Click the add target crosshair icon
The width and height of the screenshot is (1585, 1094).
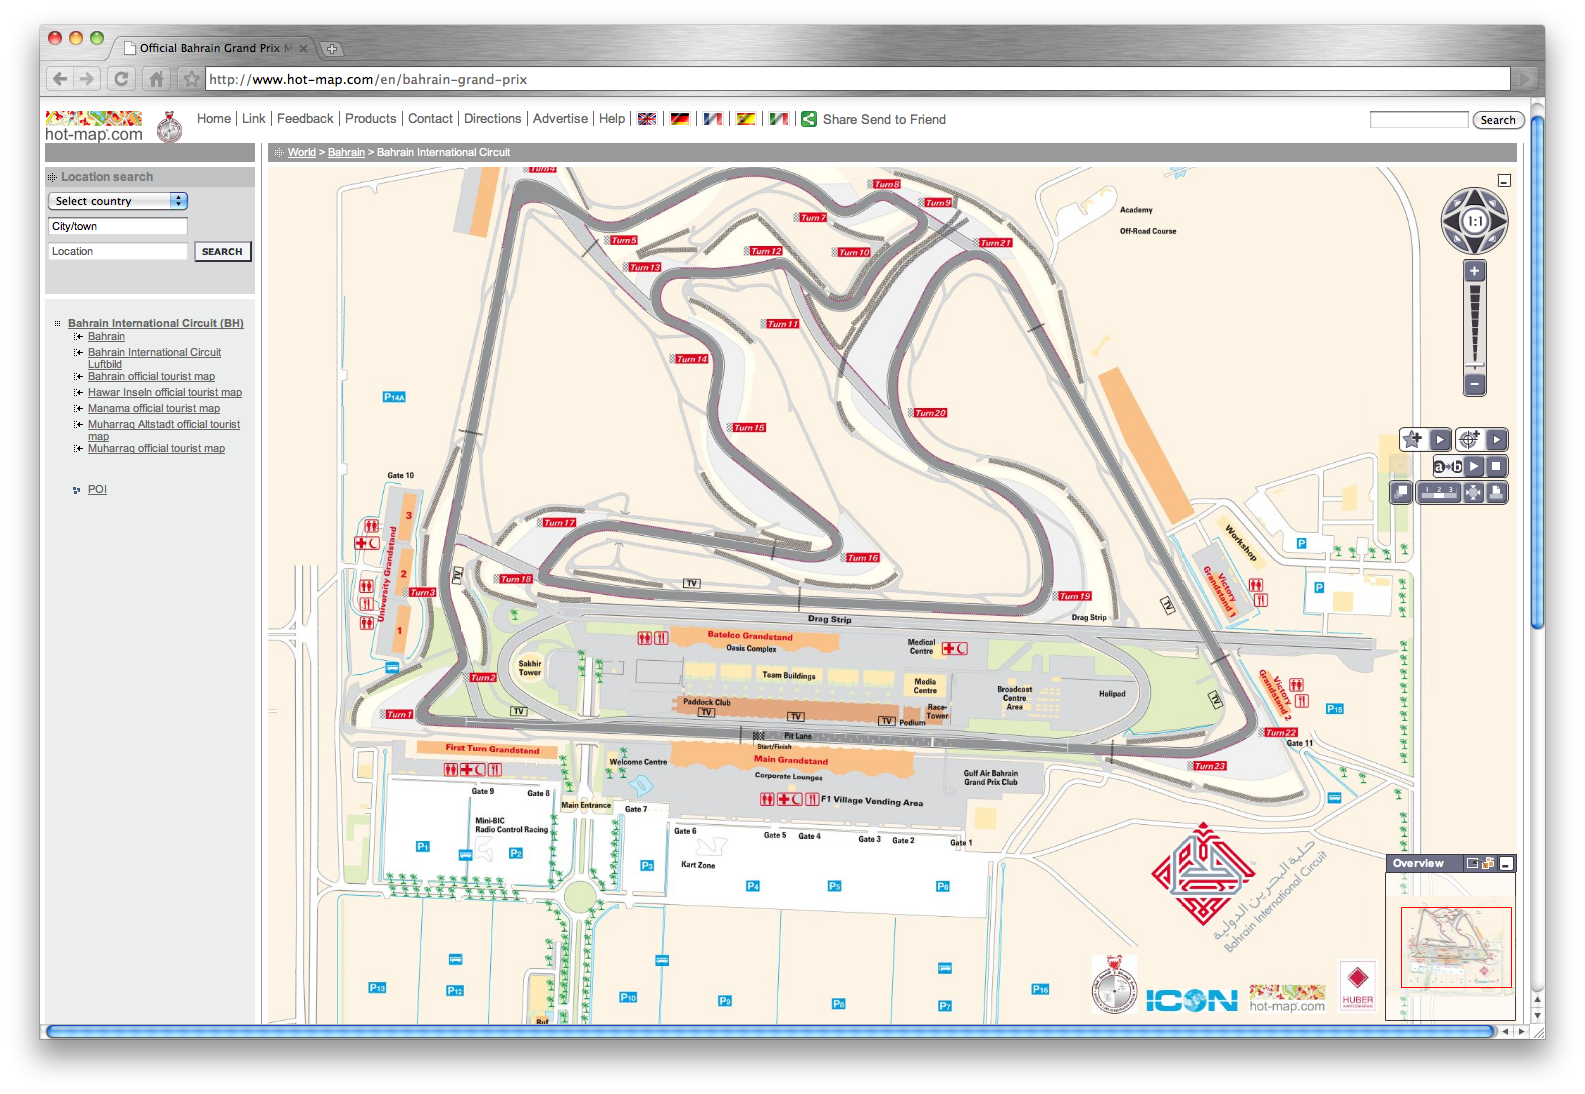(x=1468, y=440)
